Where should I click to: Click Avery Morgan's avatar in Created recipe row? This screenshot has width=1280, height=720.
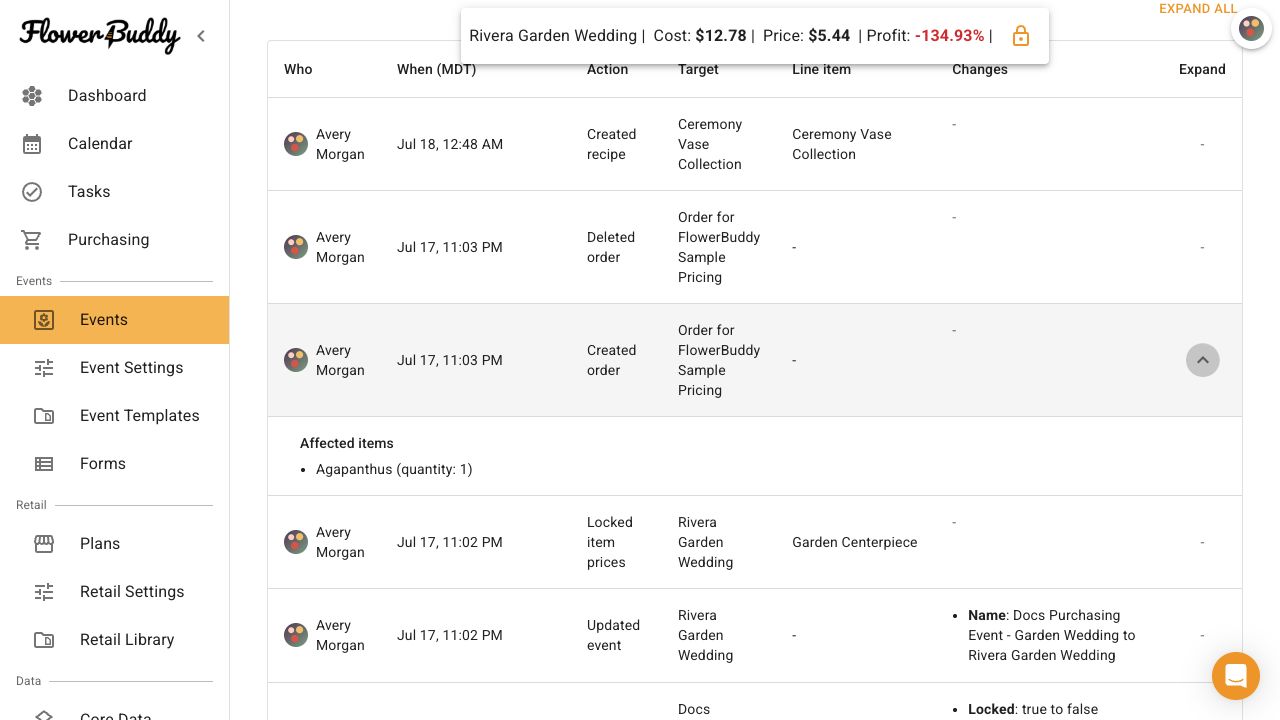[296, 144]
